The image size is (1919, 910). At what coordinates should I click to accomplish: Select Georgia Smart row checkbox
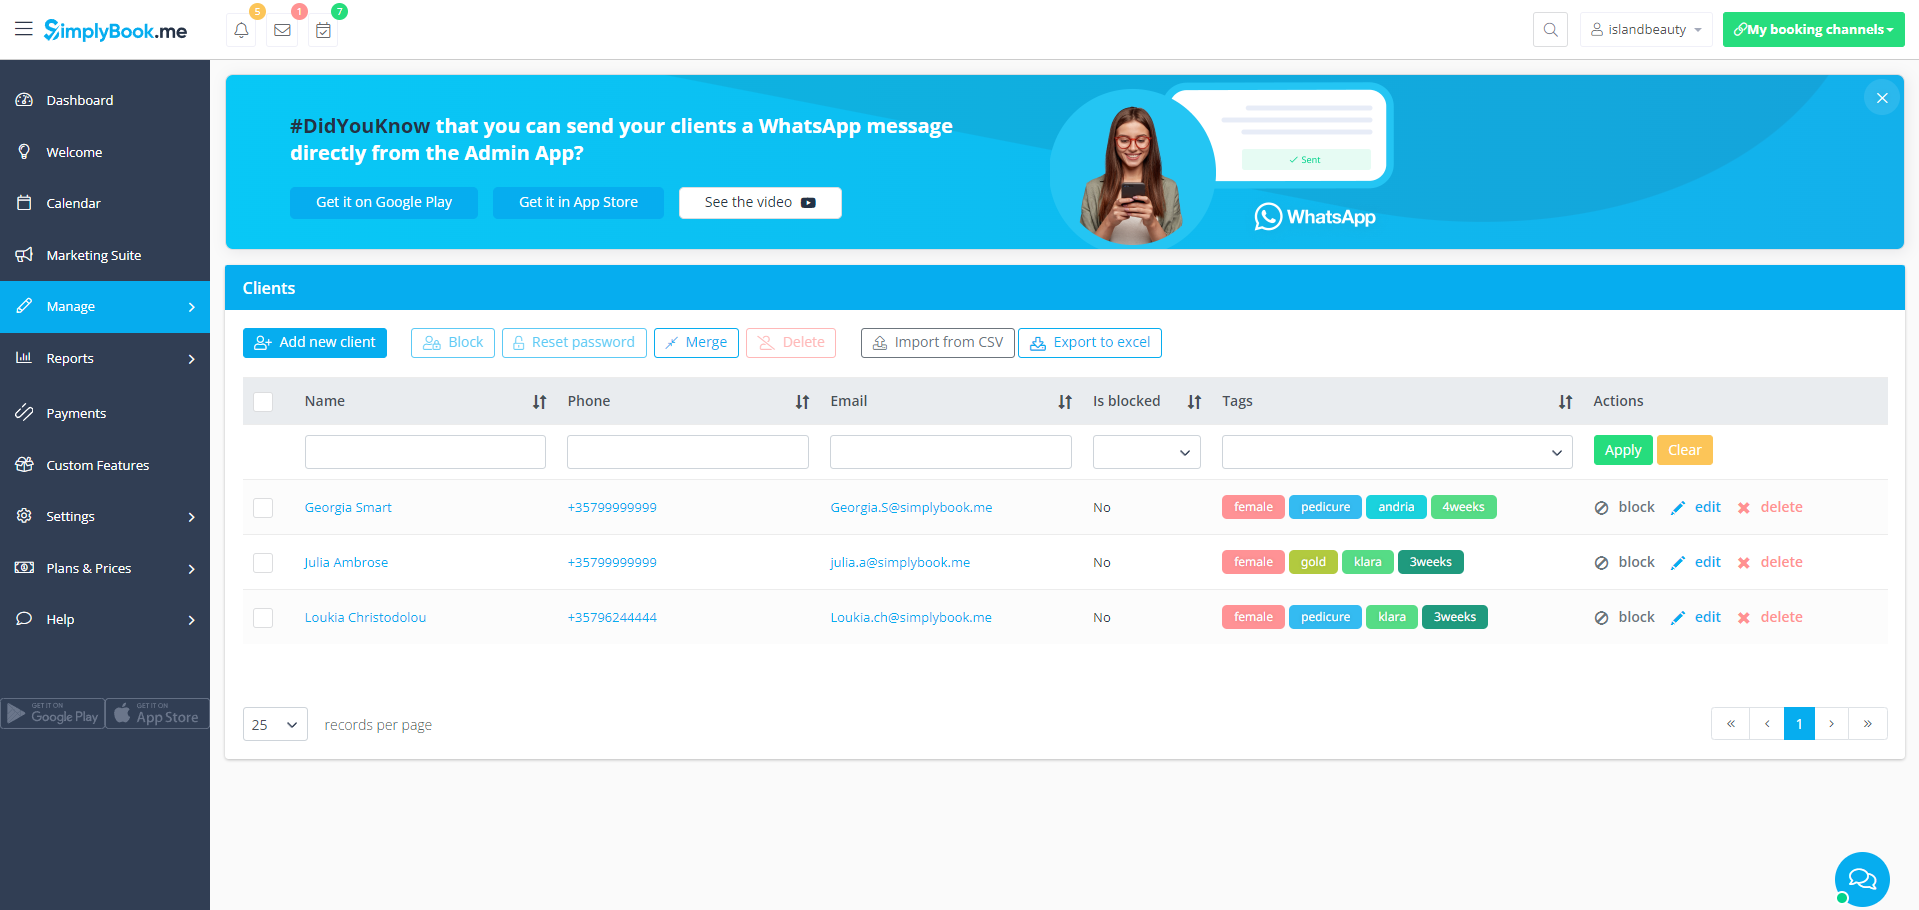click(x=263, y=508)
